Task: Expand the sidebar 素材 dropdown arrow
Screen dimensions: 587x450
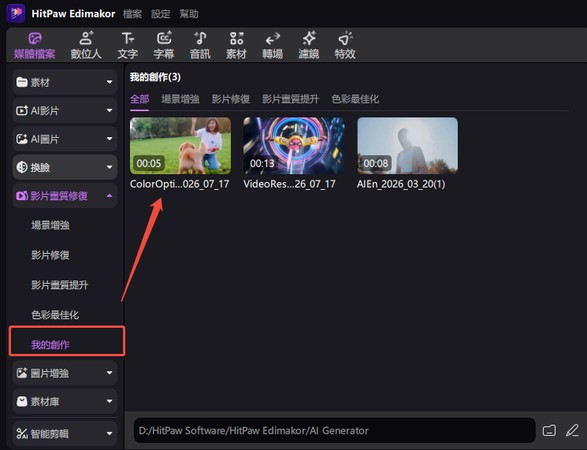Action: pyautogui.click(x=109, y=82)
